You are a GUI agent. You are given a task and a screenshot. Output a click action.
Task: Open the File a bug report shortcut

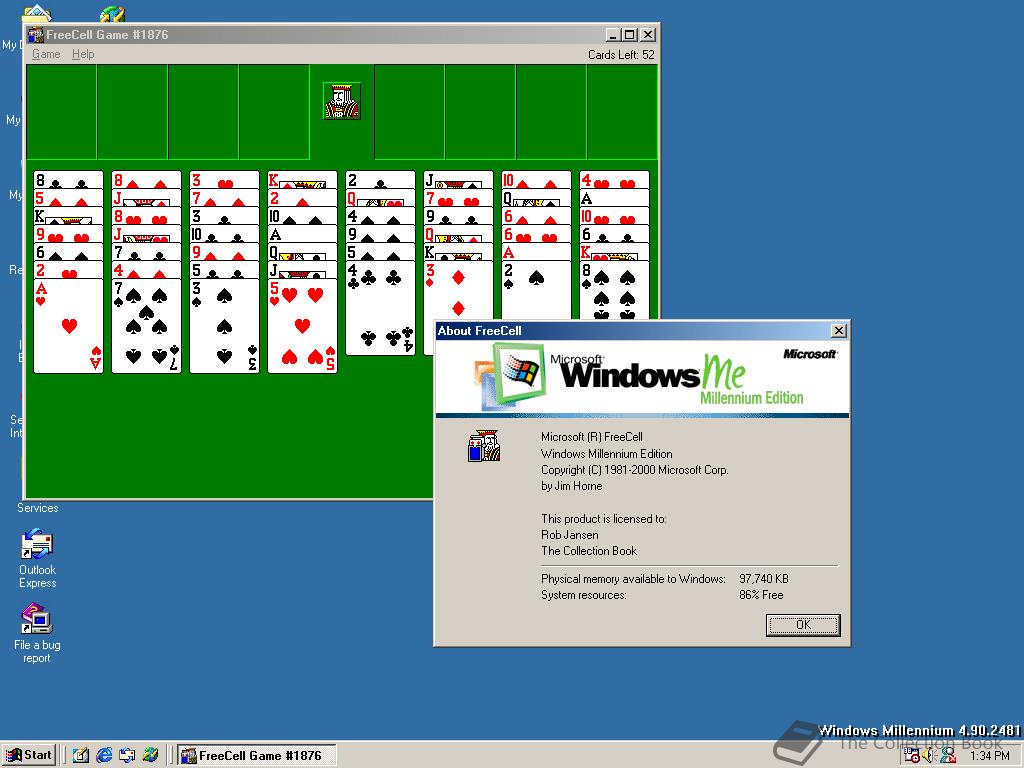37,633
